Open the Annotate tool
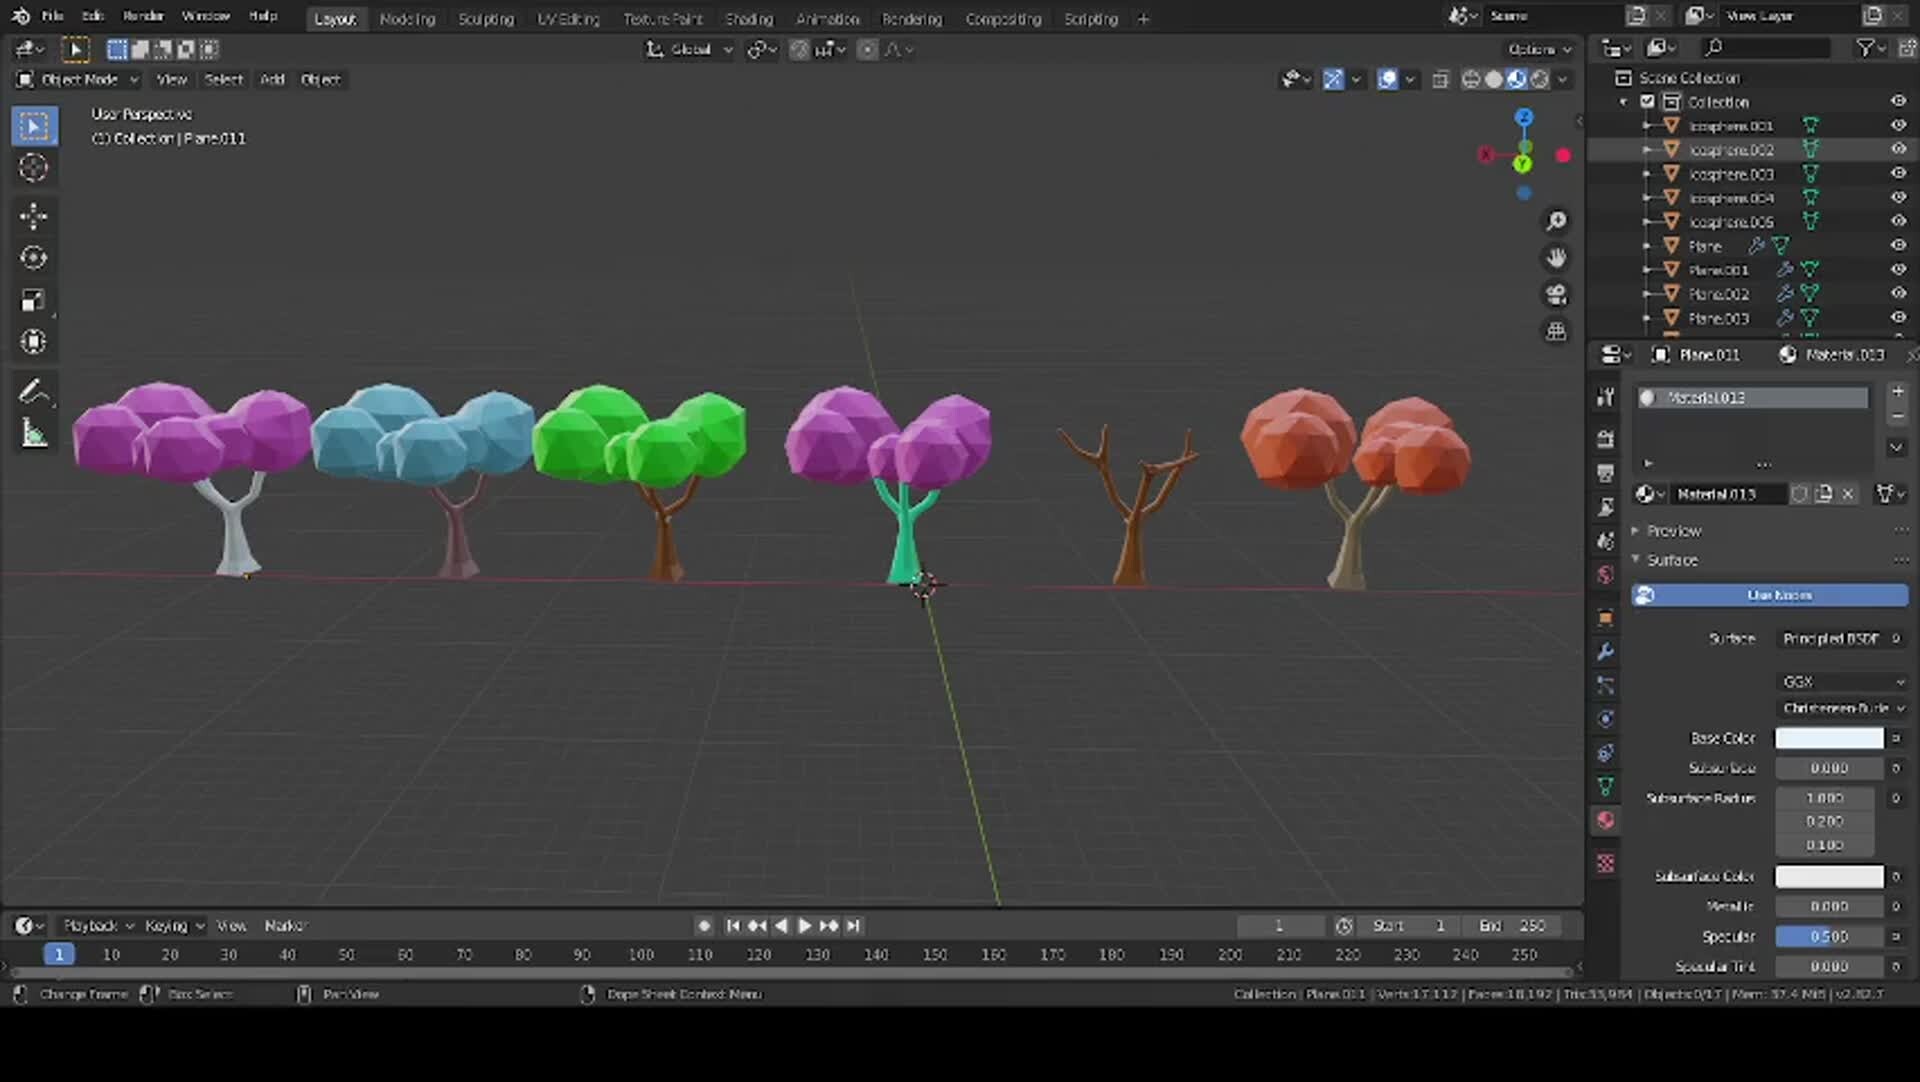Viewport: 1920px width, 1082px height. tap(33, 391)
